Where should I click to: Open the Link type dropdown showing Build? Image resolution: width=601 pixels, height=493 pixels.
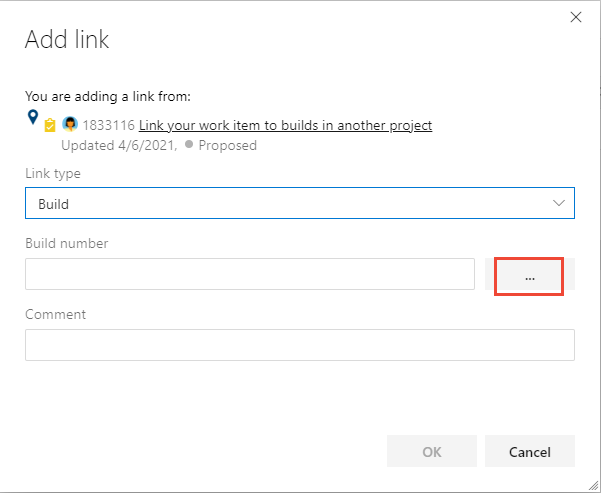coord(299,203)
